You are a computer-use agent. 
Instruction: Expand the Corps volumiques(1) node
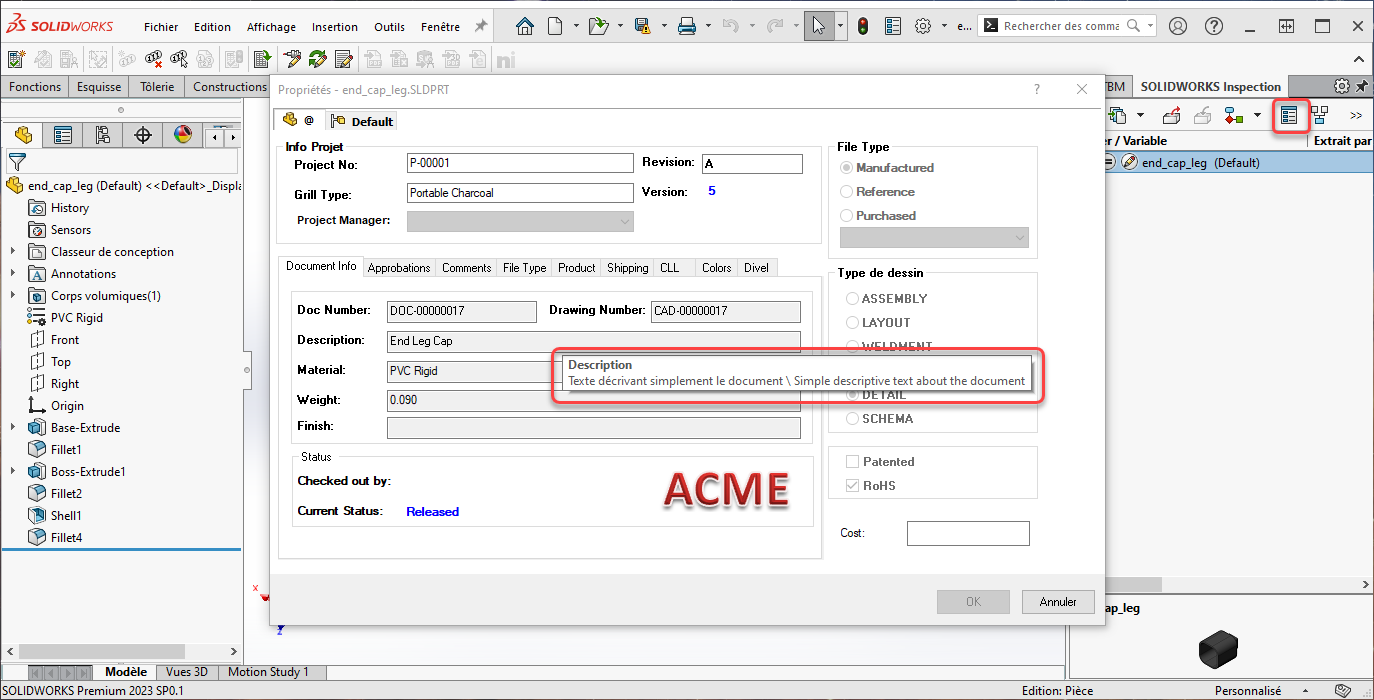click(x=13, y=296)
